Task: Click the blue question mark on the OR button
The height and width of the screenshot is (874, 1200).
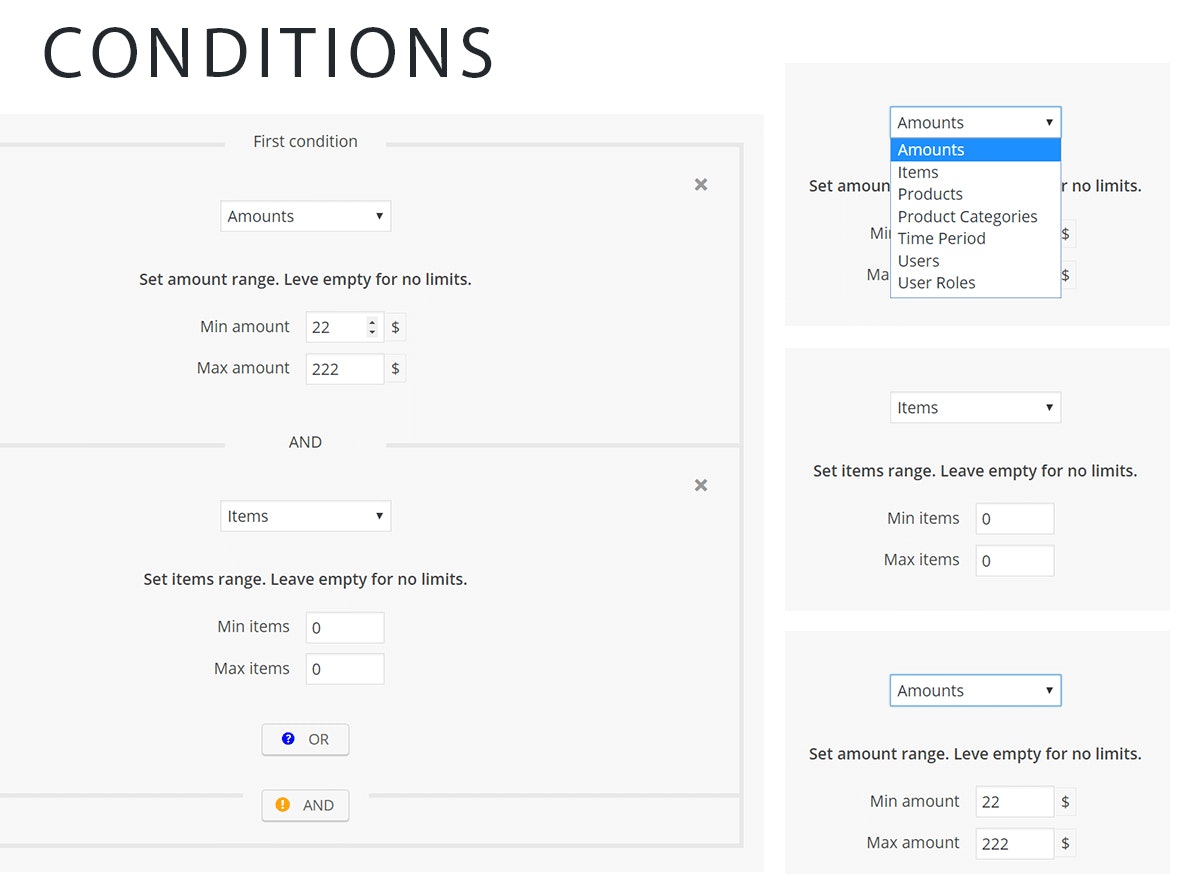Action: pyautogui.click(x=287, y=739)
